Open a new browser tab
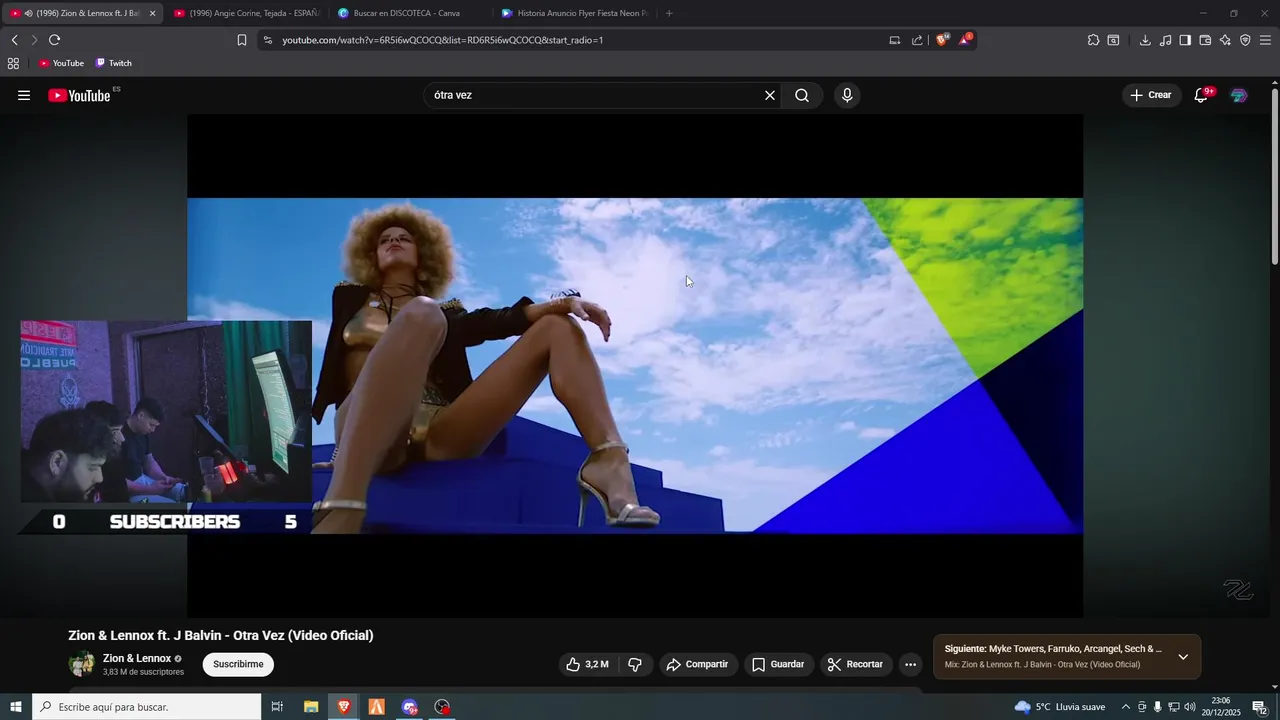1280x720 pixels. 669,13
